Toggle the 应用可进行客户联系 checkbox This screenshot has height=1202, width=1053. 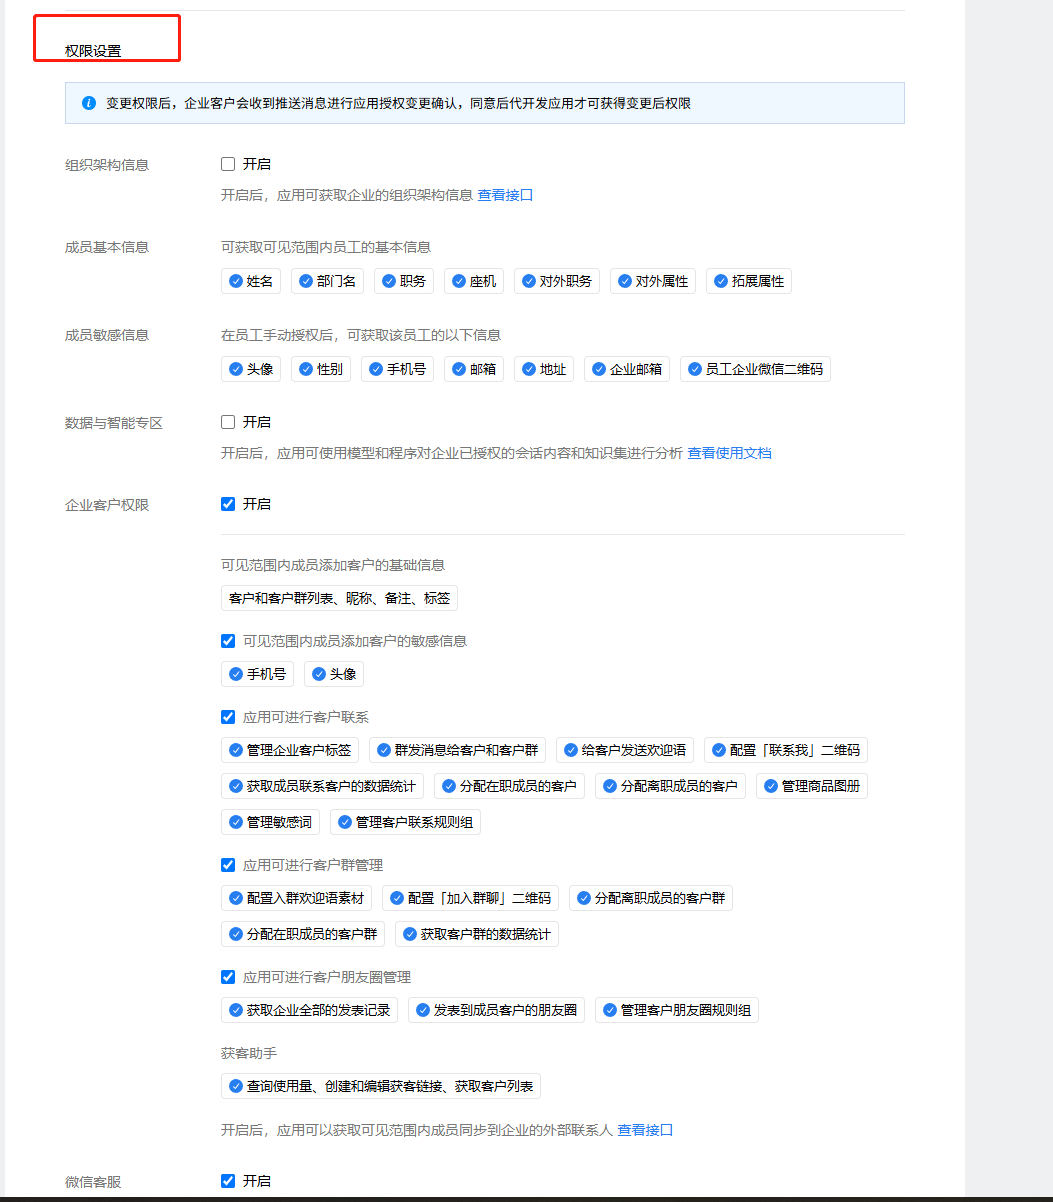tap(228, 717)
